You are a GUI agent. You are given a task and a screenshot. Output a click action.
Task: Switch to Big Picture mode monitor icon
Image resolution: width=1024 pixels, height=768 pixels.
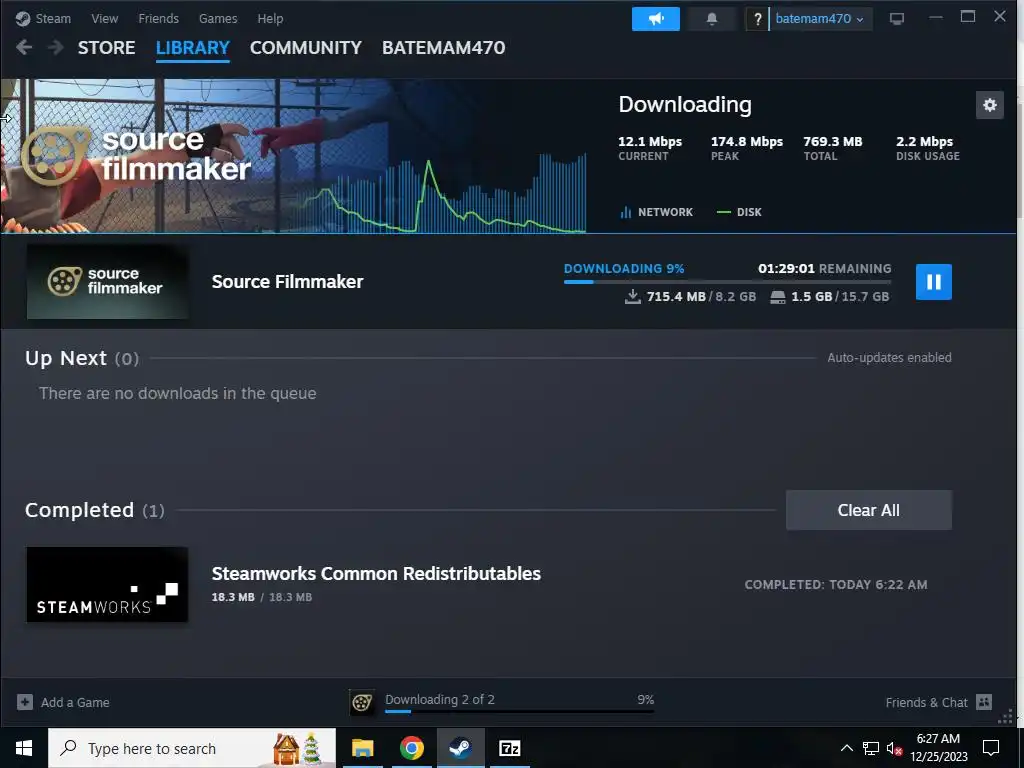(x=897, y=19)
